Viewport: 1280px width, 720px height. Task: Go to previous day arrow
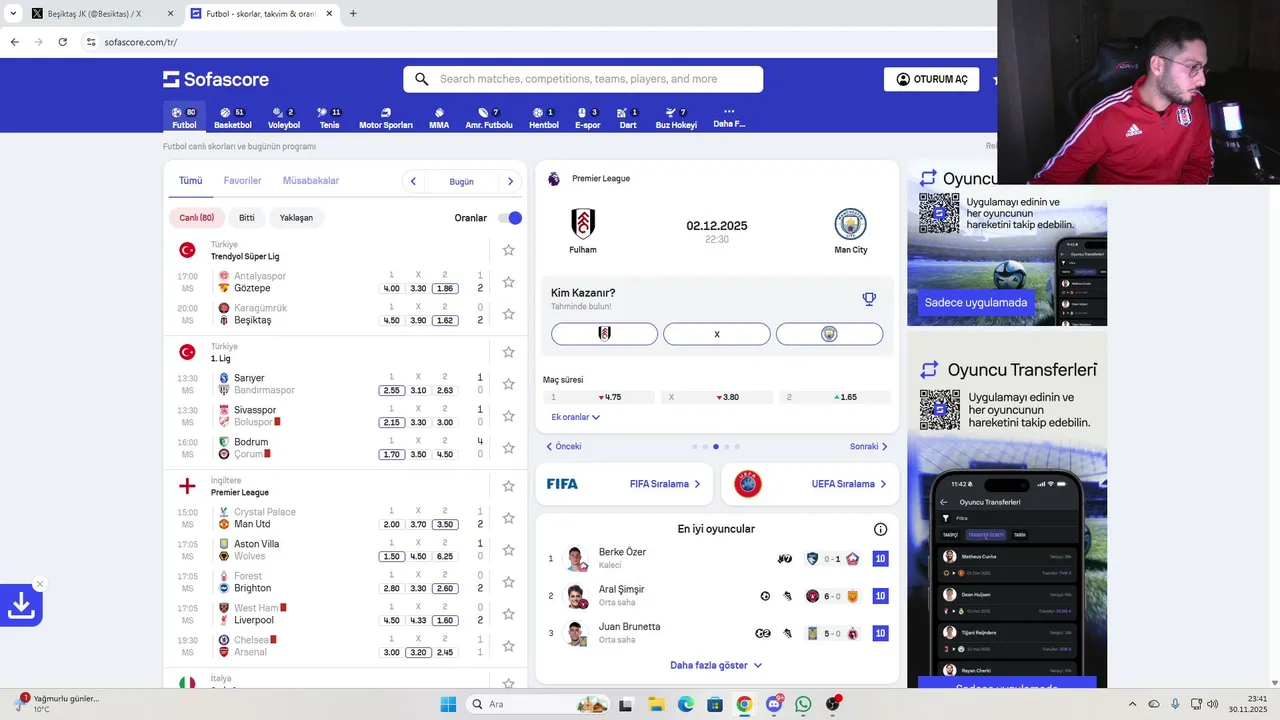[x=413, y=181]
